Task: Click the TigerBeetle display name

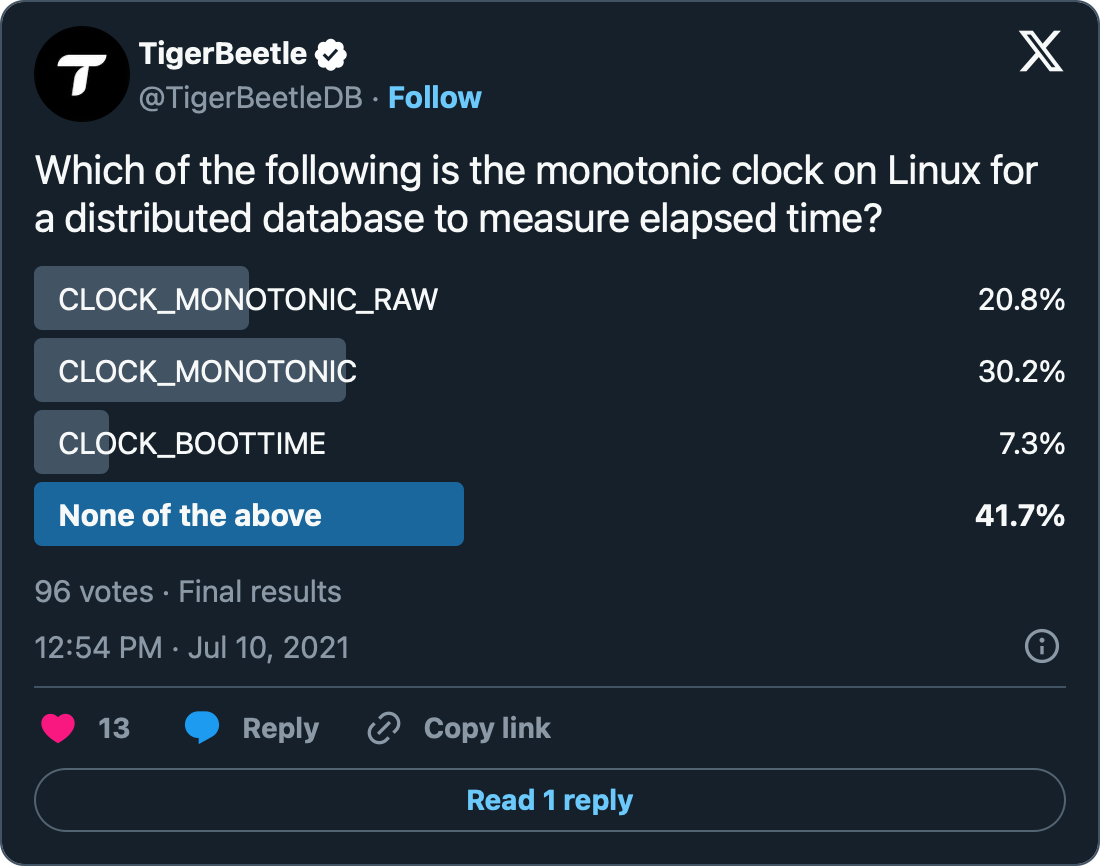Action: click(x=223, y=54)
